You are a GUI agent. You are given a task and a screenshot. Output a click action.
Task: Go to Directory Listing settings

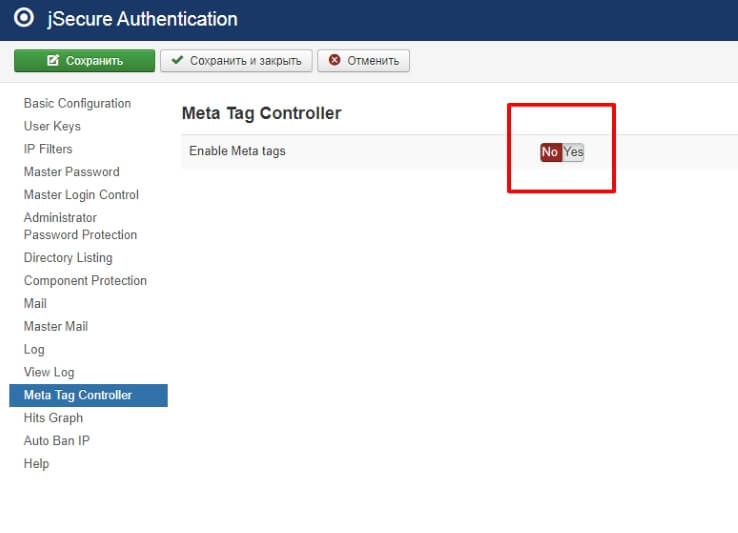click(x=68, y=258)
